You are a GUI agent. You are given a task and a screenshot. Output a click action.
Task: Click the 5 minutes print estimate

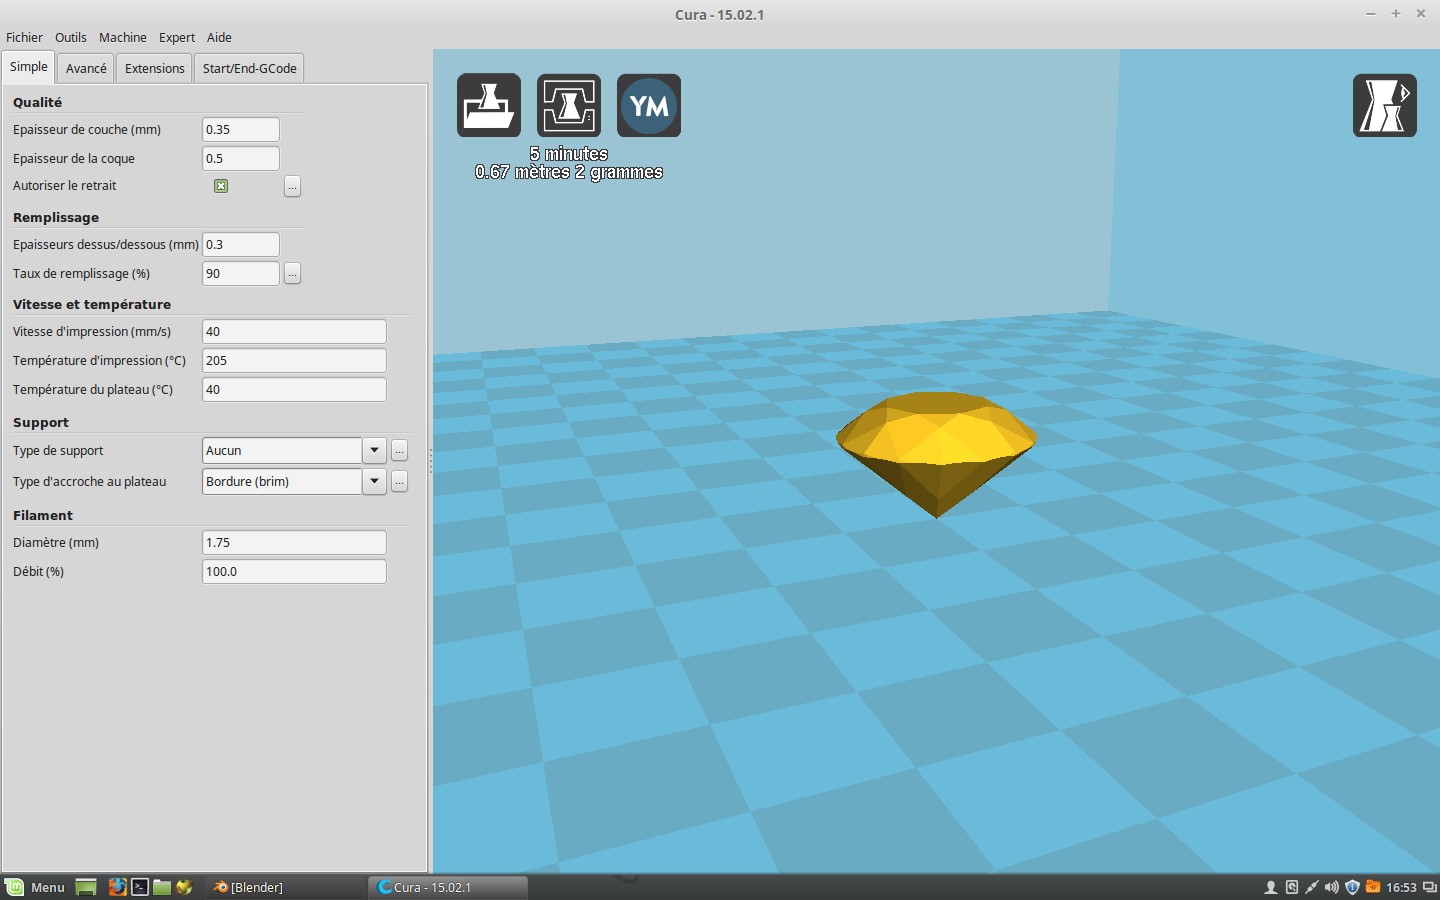[569, 153]
